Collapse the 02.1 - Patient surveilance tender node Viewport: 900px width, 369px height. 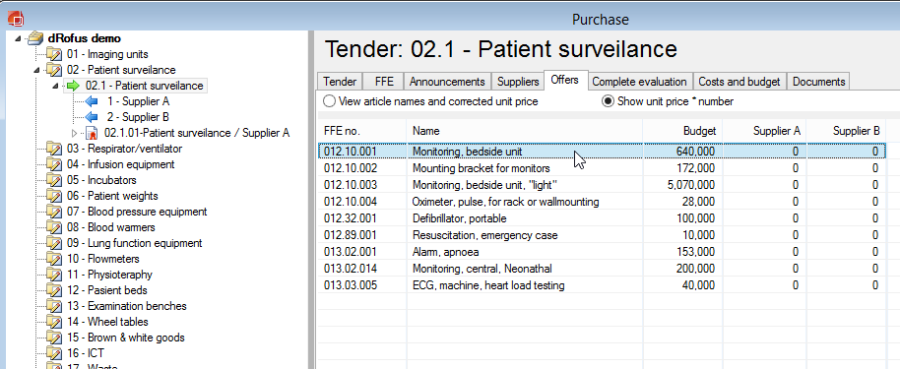pos(56,86)
